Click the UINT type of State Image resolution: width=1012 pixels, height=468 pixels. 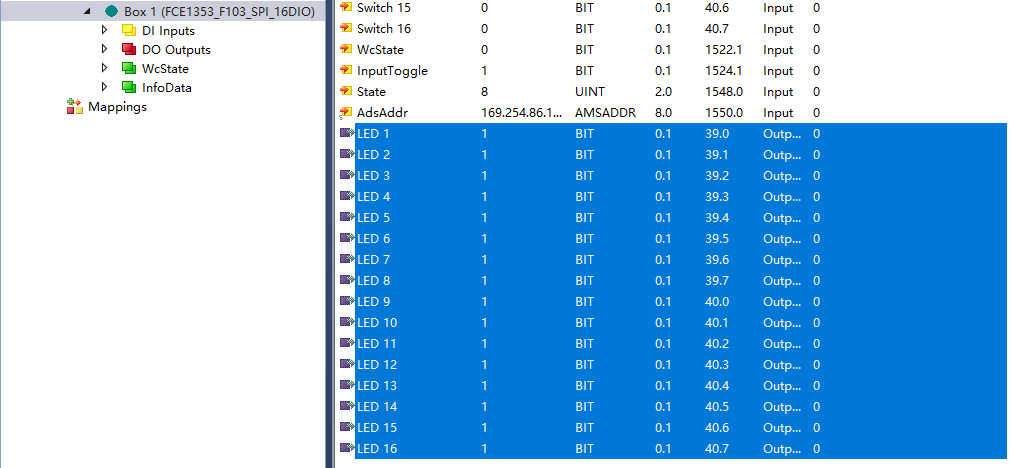[x=590, y=92]
